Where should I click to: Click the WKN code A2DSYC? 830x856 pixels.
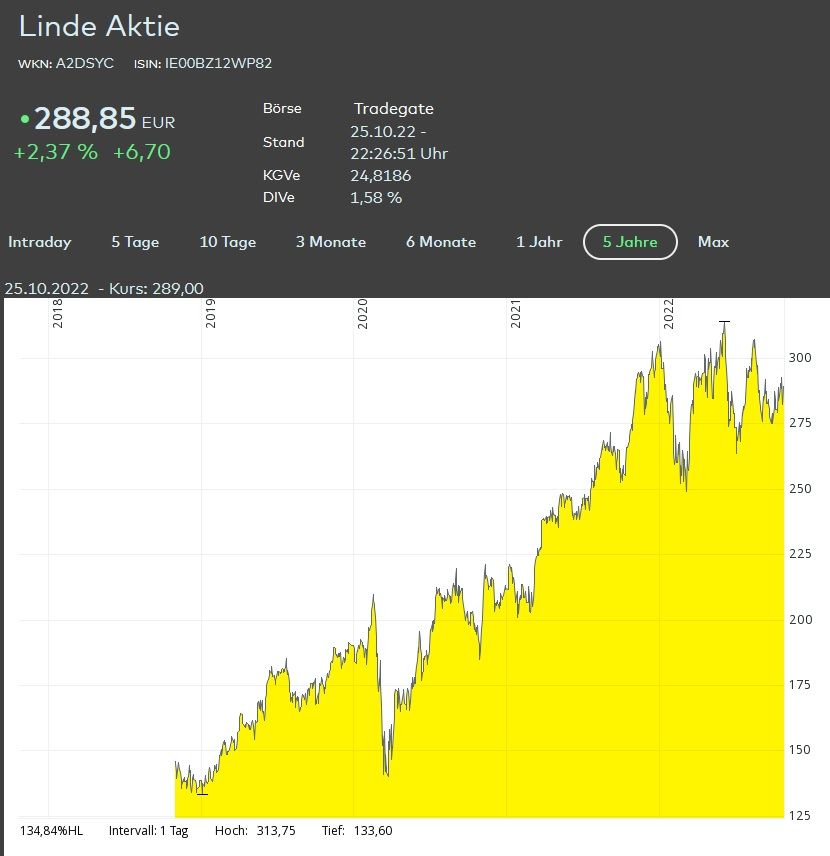[x=85, y=63]
